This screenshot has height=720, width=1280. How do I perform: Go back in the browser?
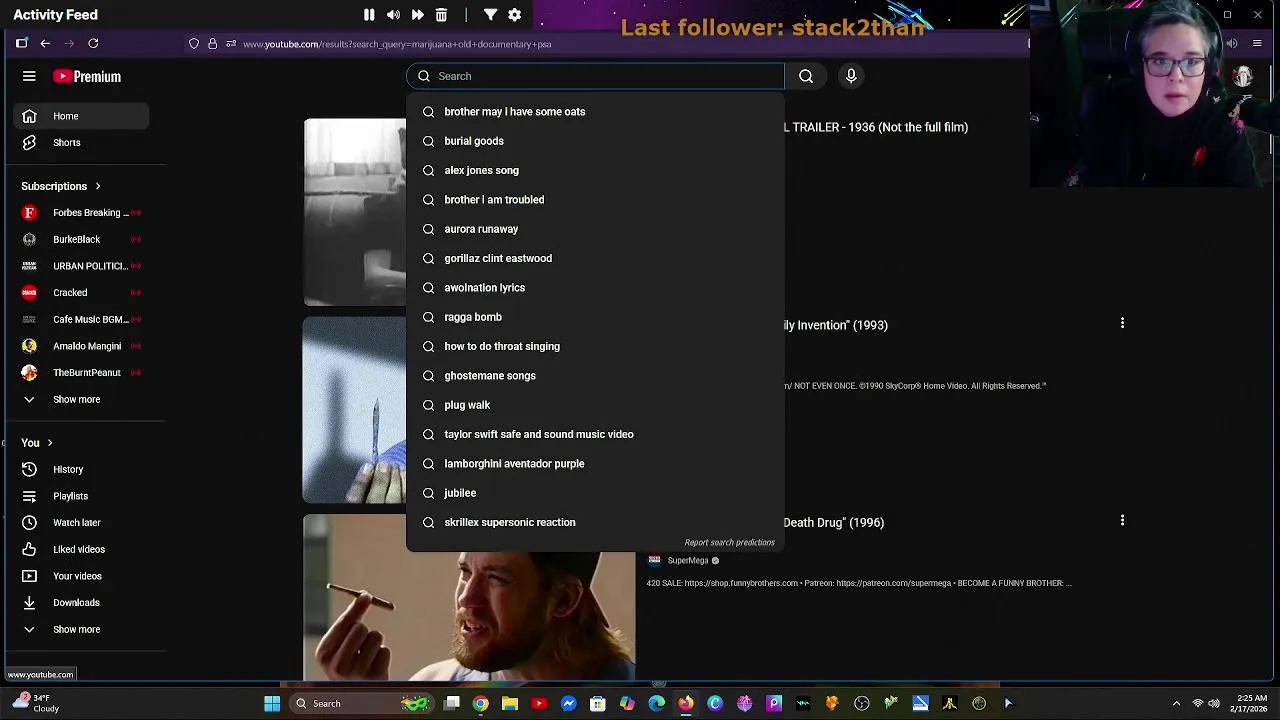[x=45, y=43]
